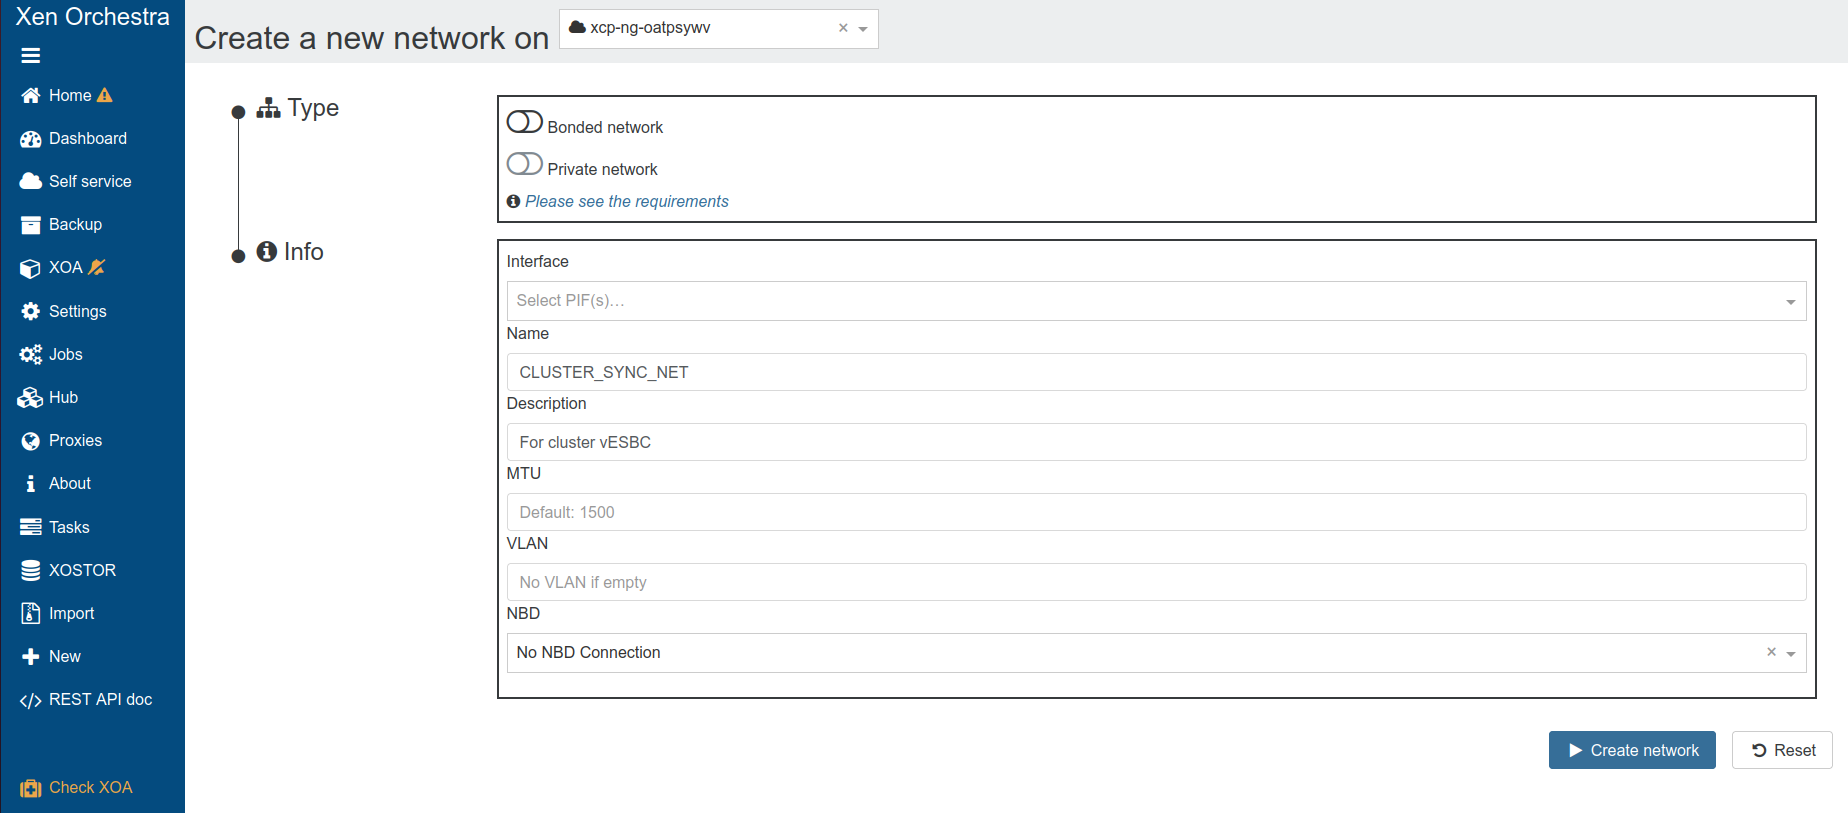Image resolution: width=1848 pixels, height=813 pixels.
Task: Click the XOSTOR database icon
Action: (31, 571)
